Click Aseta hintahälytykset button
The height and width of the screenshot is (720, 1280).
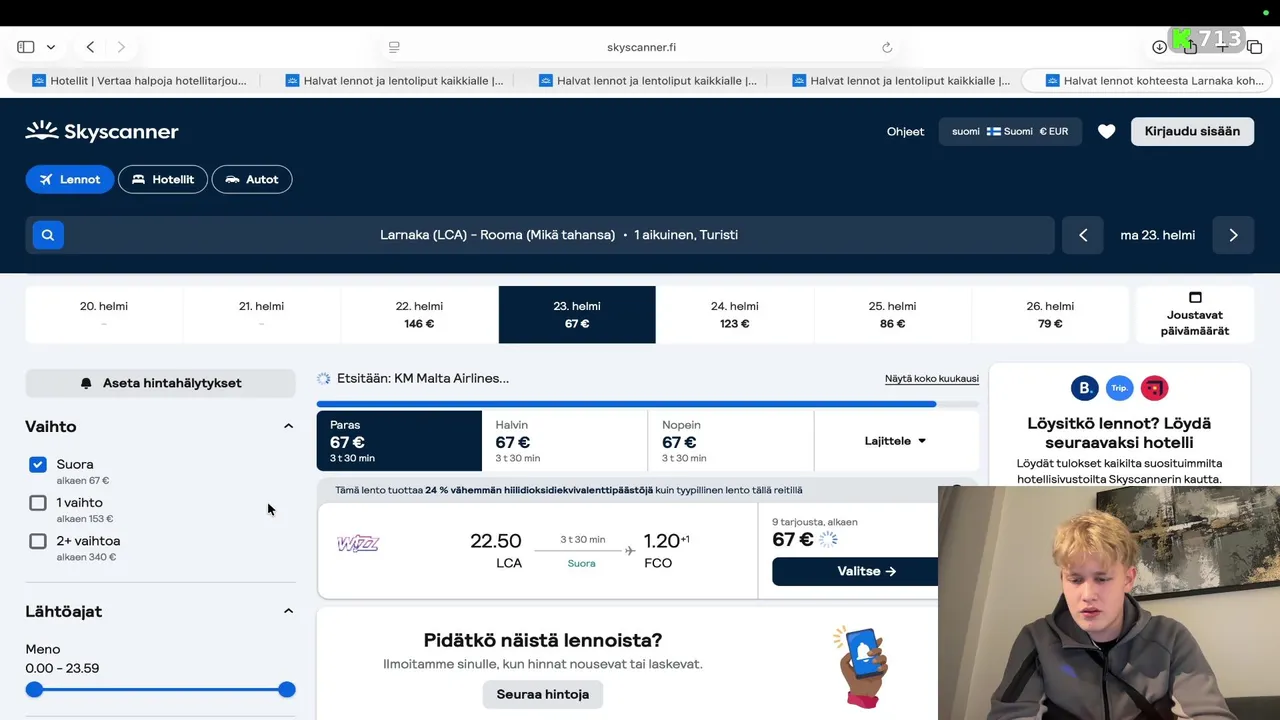160,383
